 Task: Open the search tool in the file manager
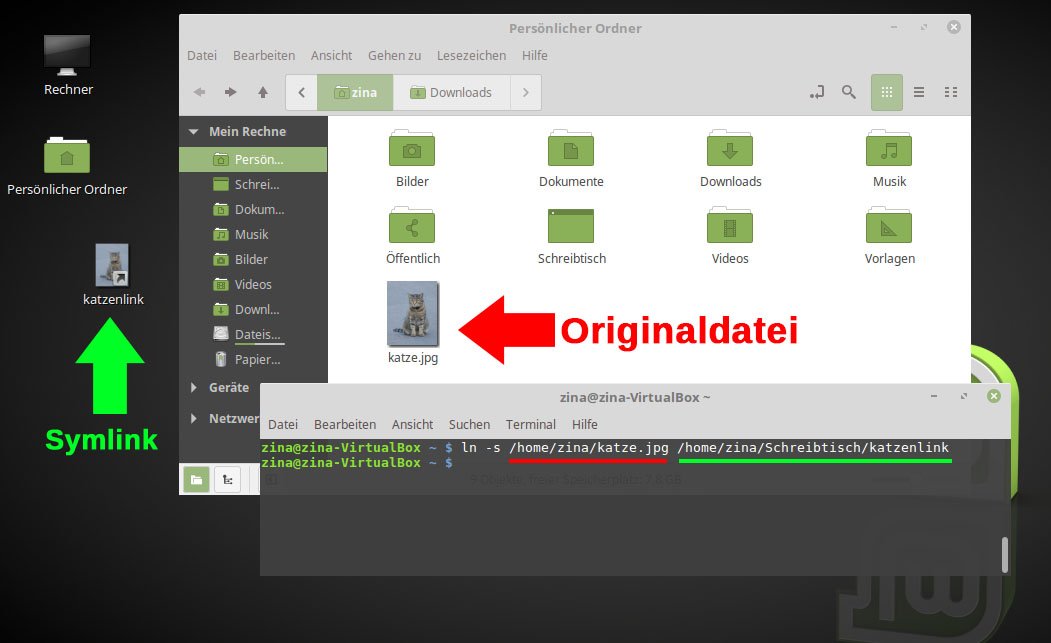coord(848,91)
